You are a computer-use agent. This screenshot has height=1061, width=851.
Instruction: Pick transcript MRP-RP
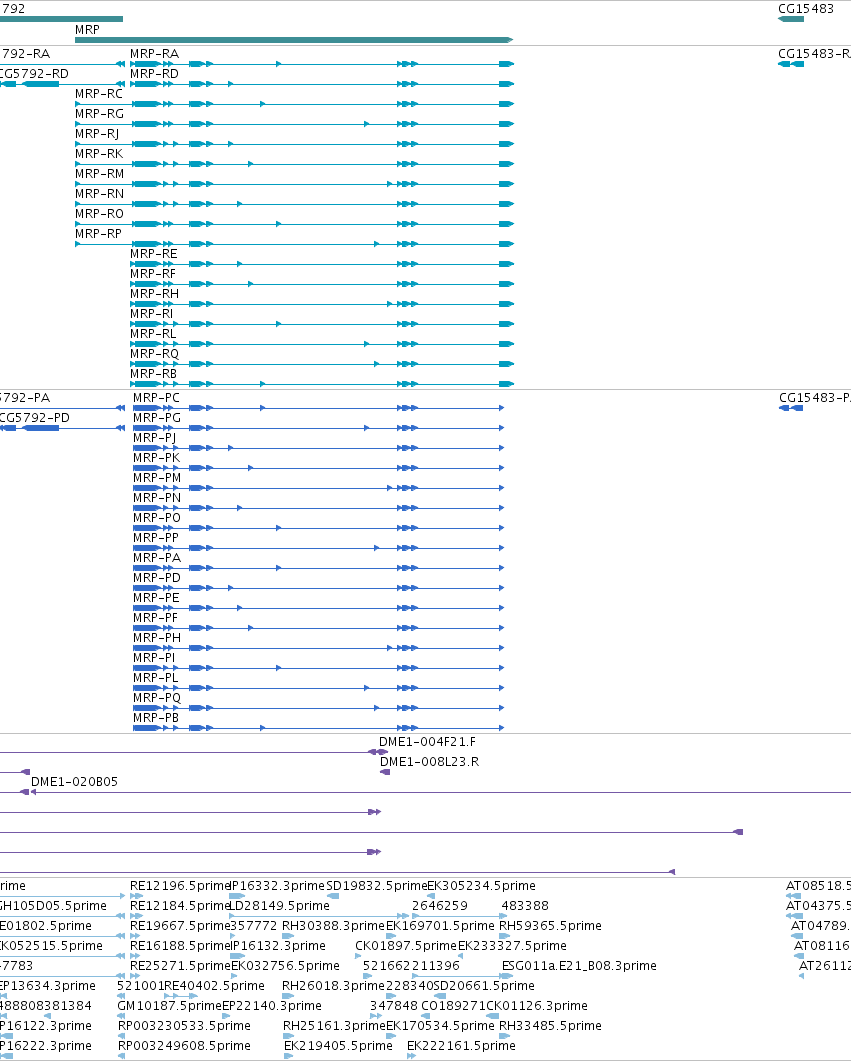pos(98,233)
